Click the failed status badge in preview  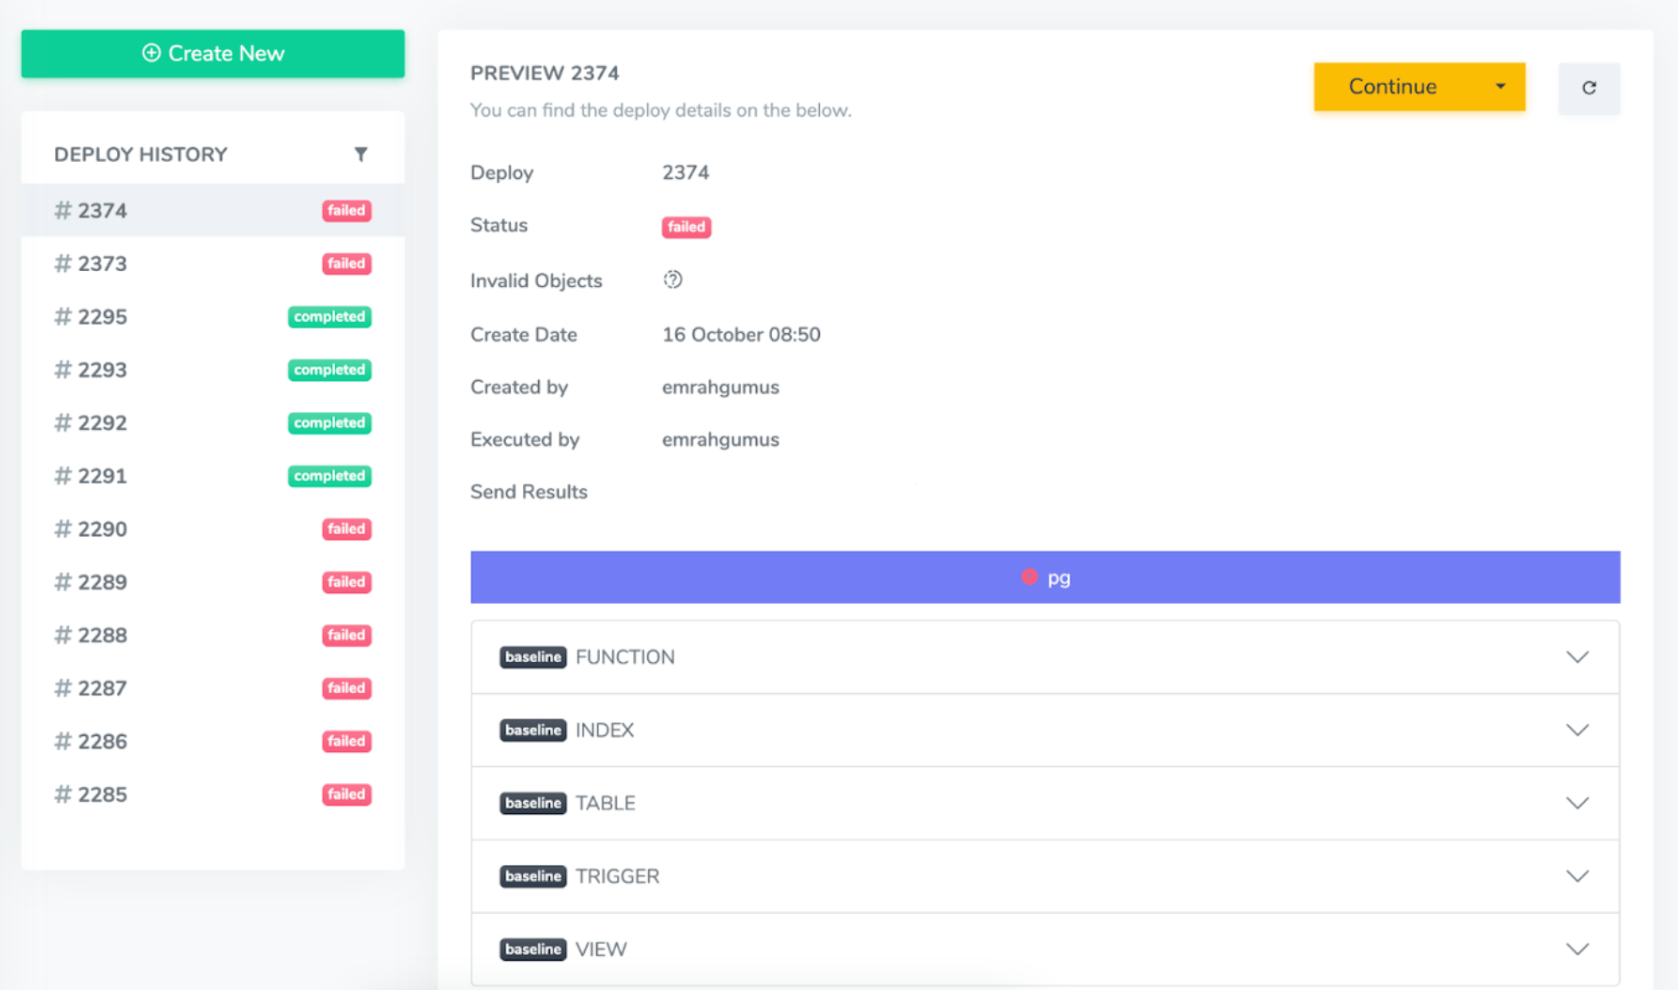pos(686,227)
